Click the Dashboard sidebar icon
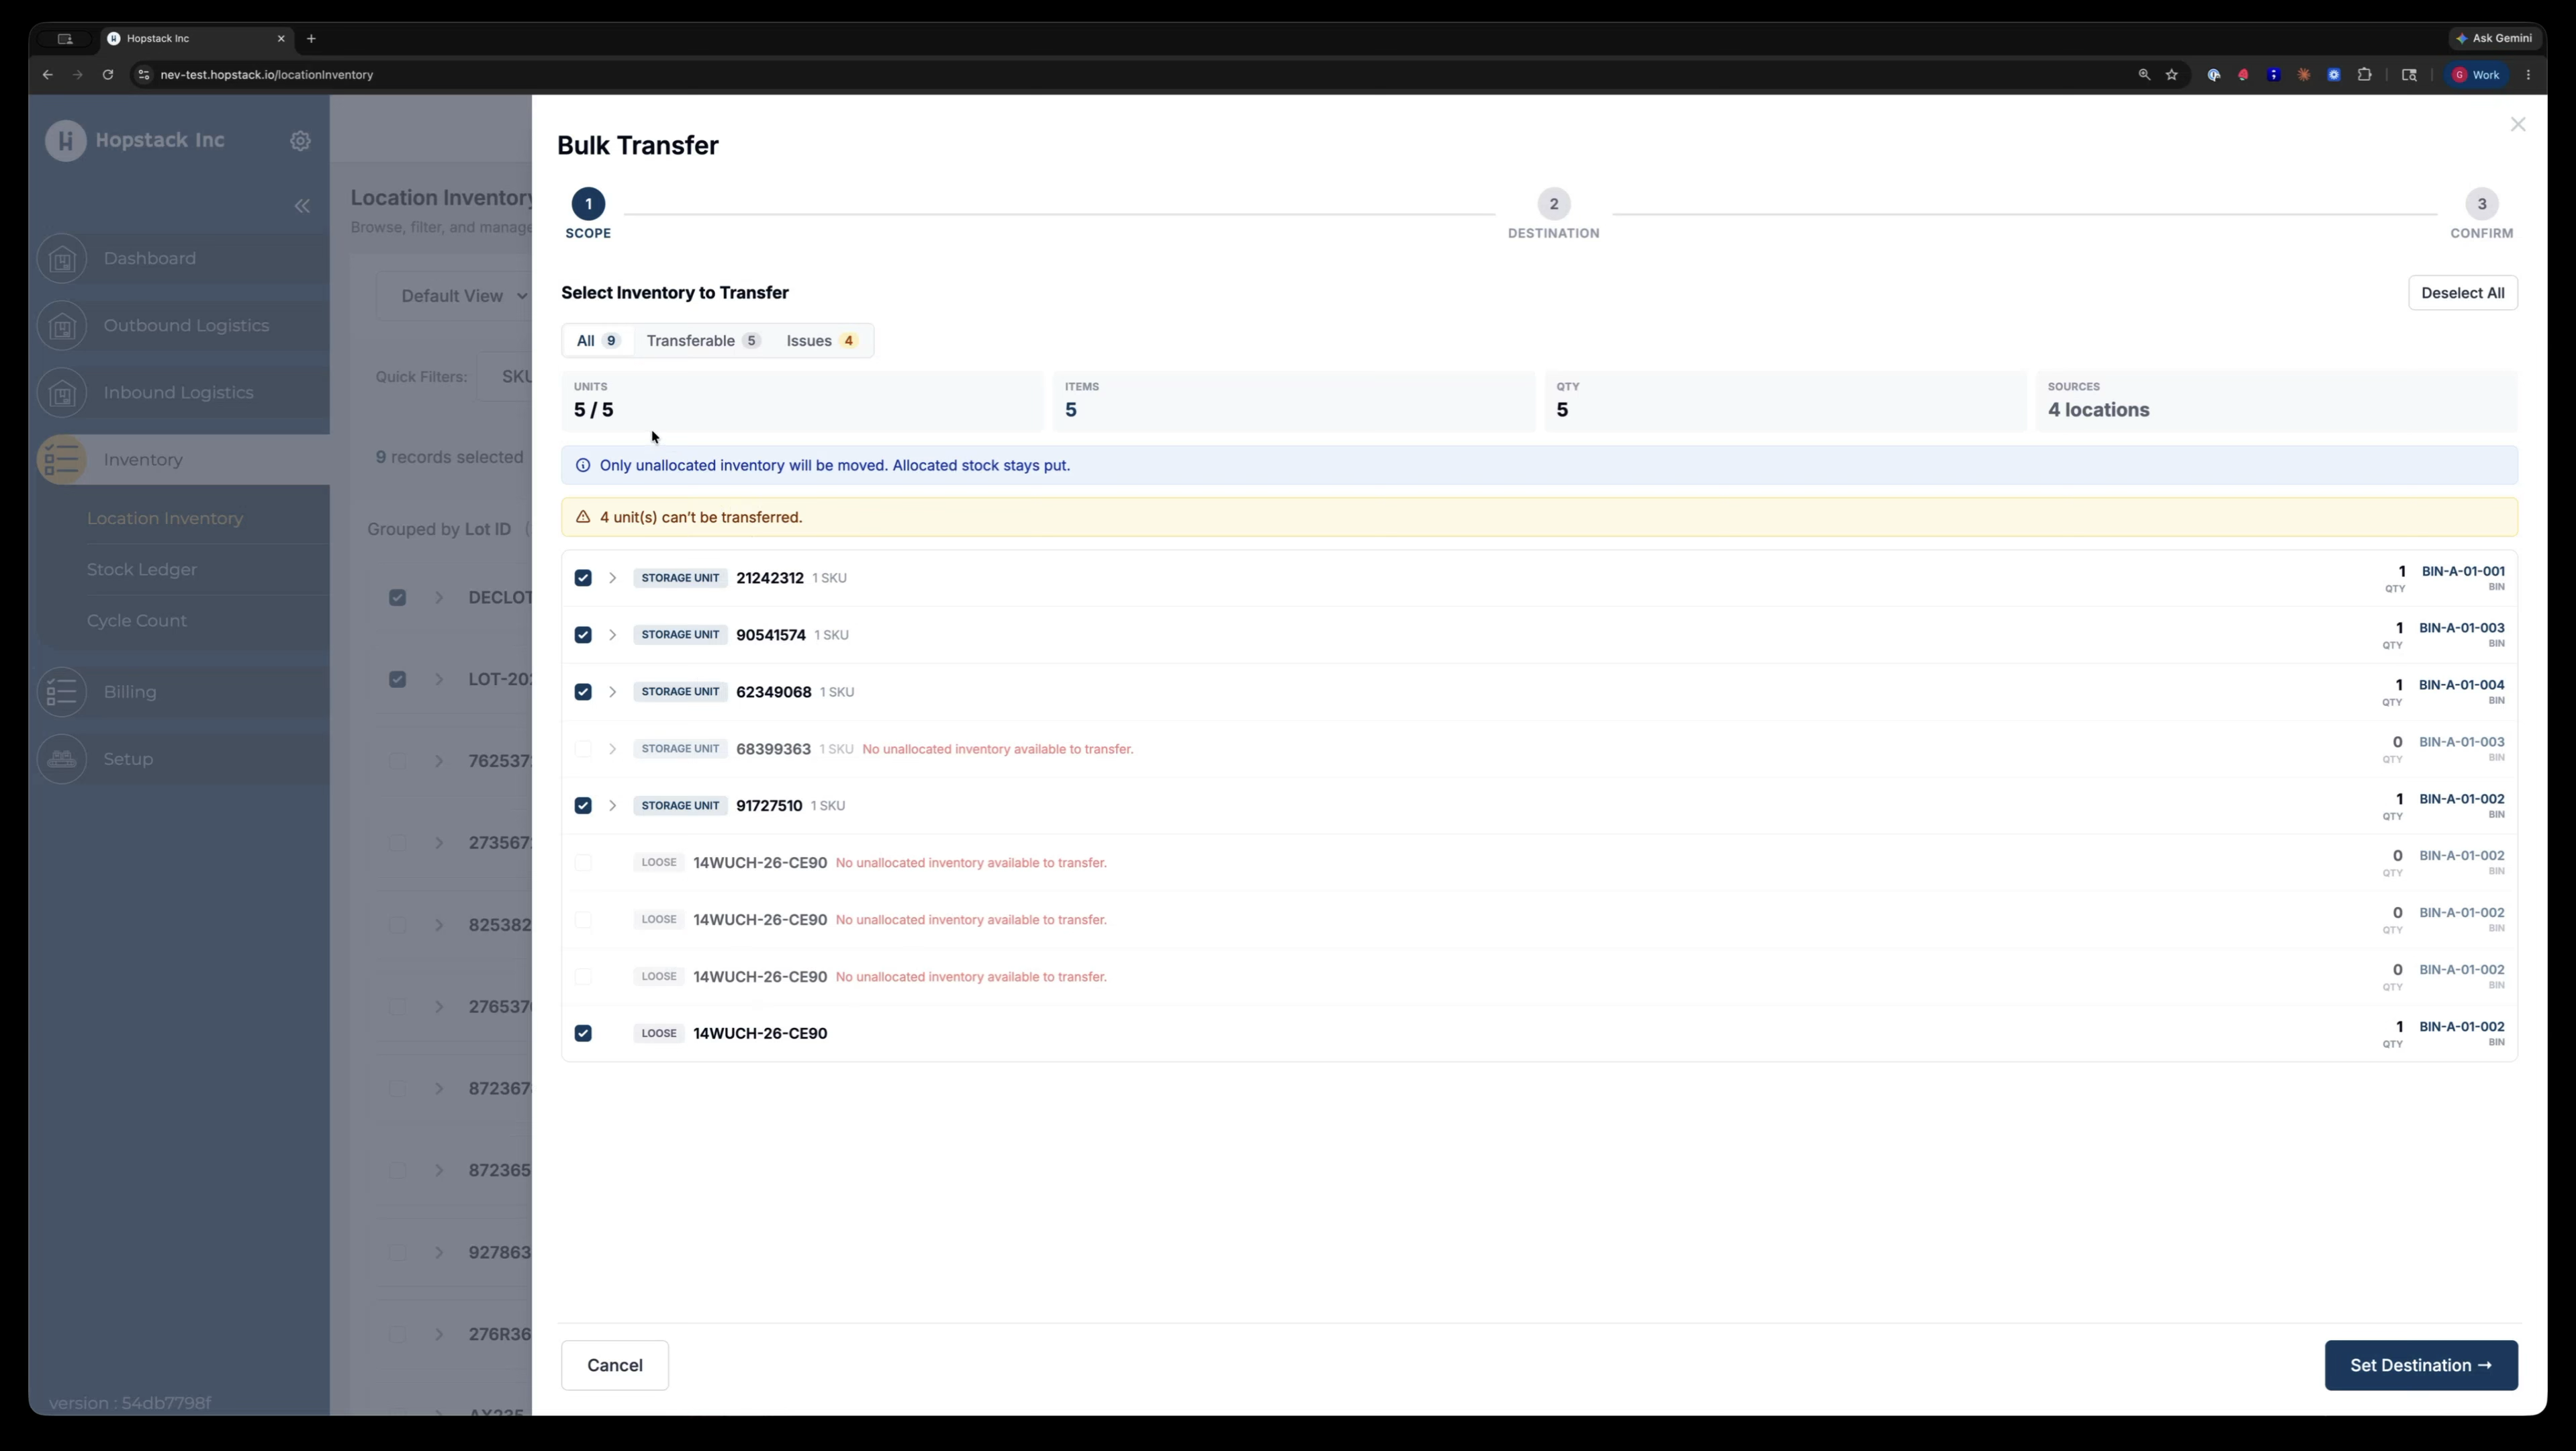Viewport: 2576px width, 1451px height. coord(62,259)
